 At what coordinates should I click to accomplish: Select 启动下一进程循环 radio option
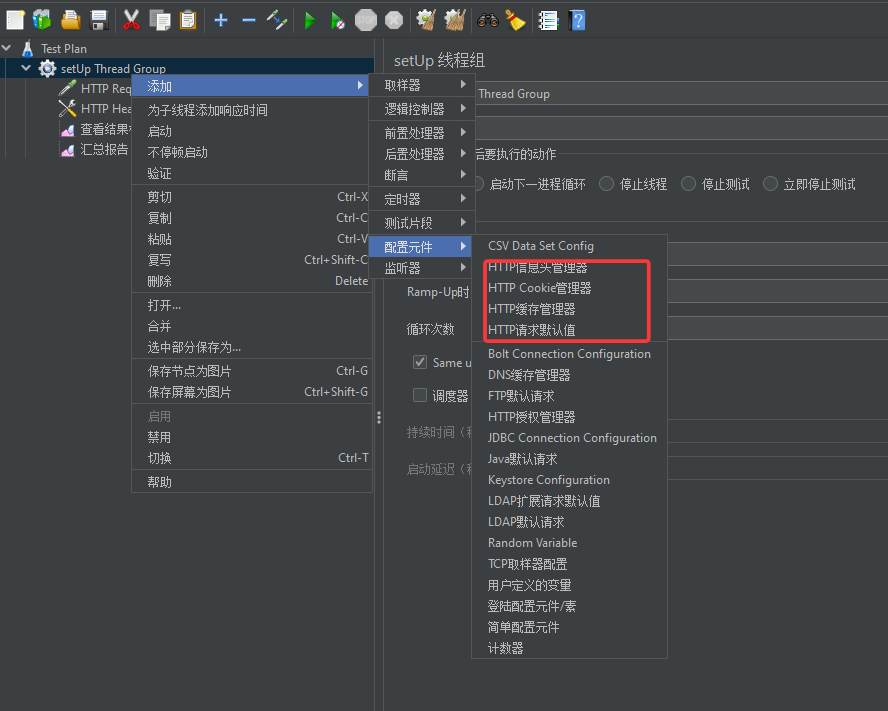(x=537, y=184)
